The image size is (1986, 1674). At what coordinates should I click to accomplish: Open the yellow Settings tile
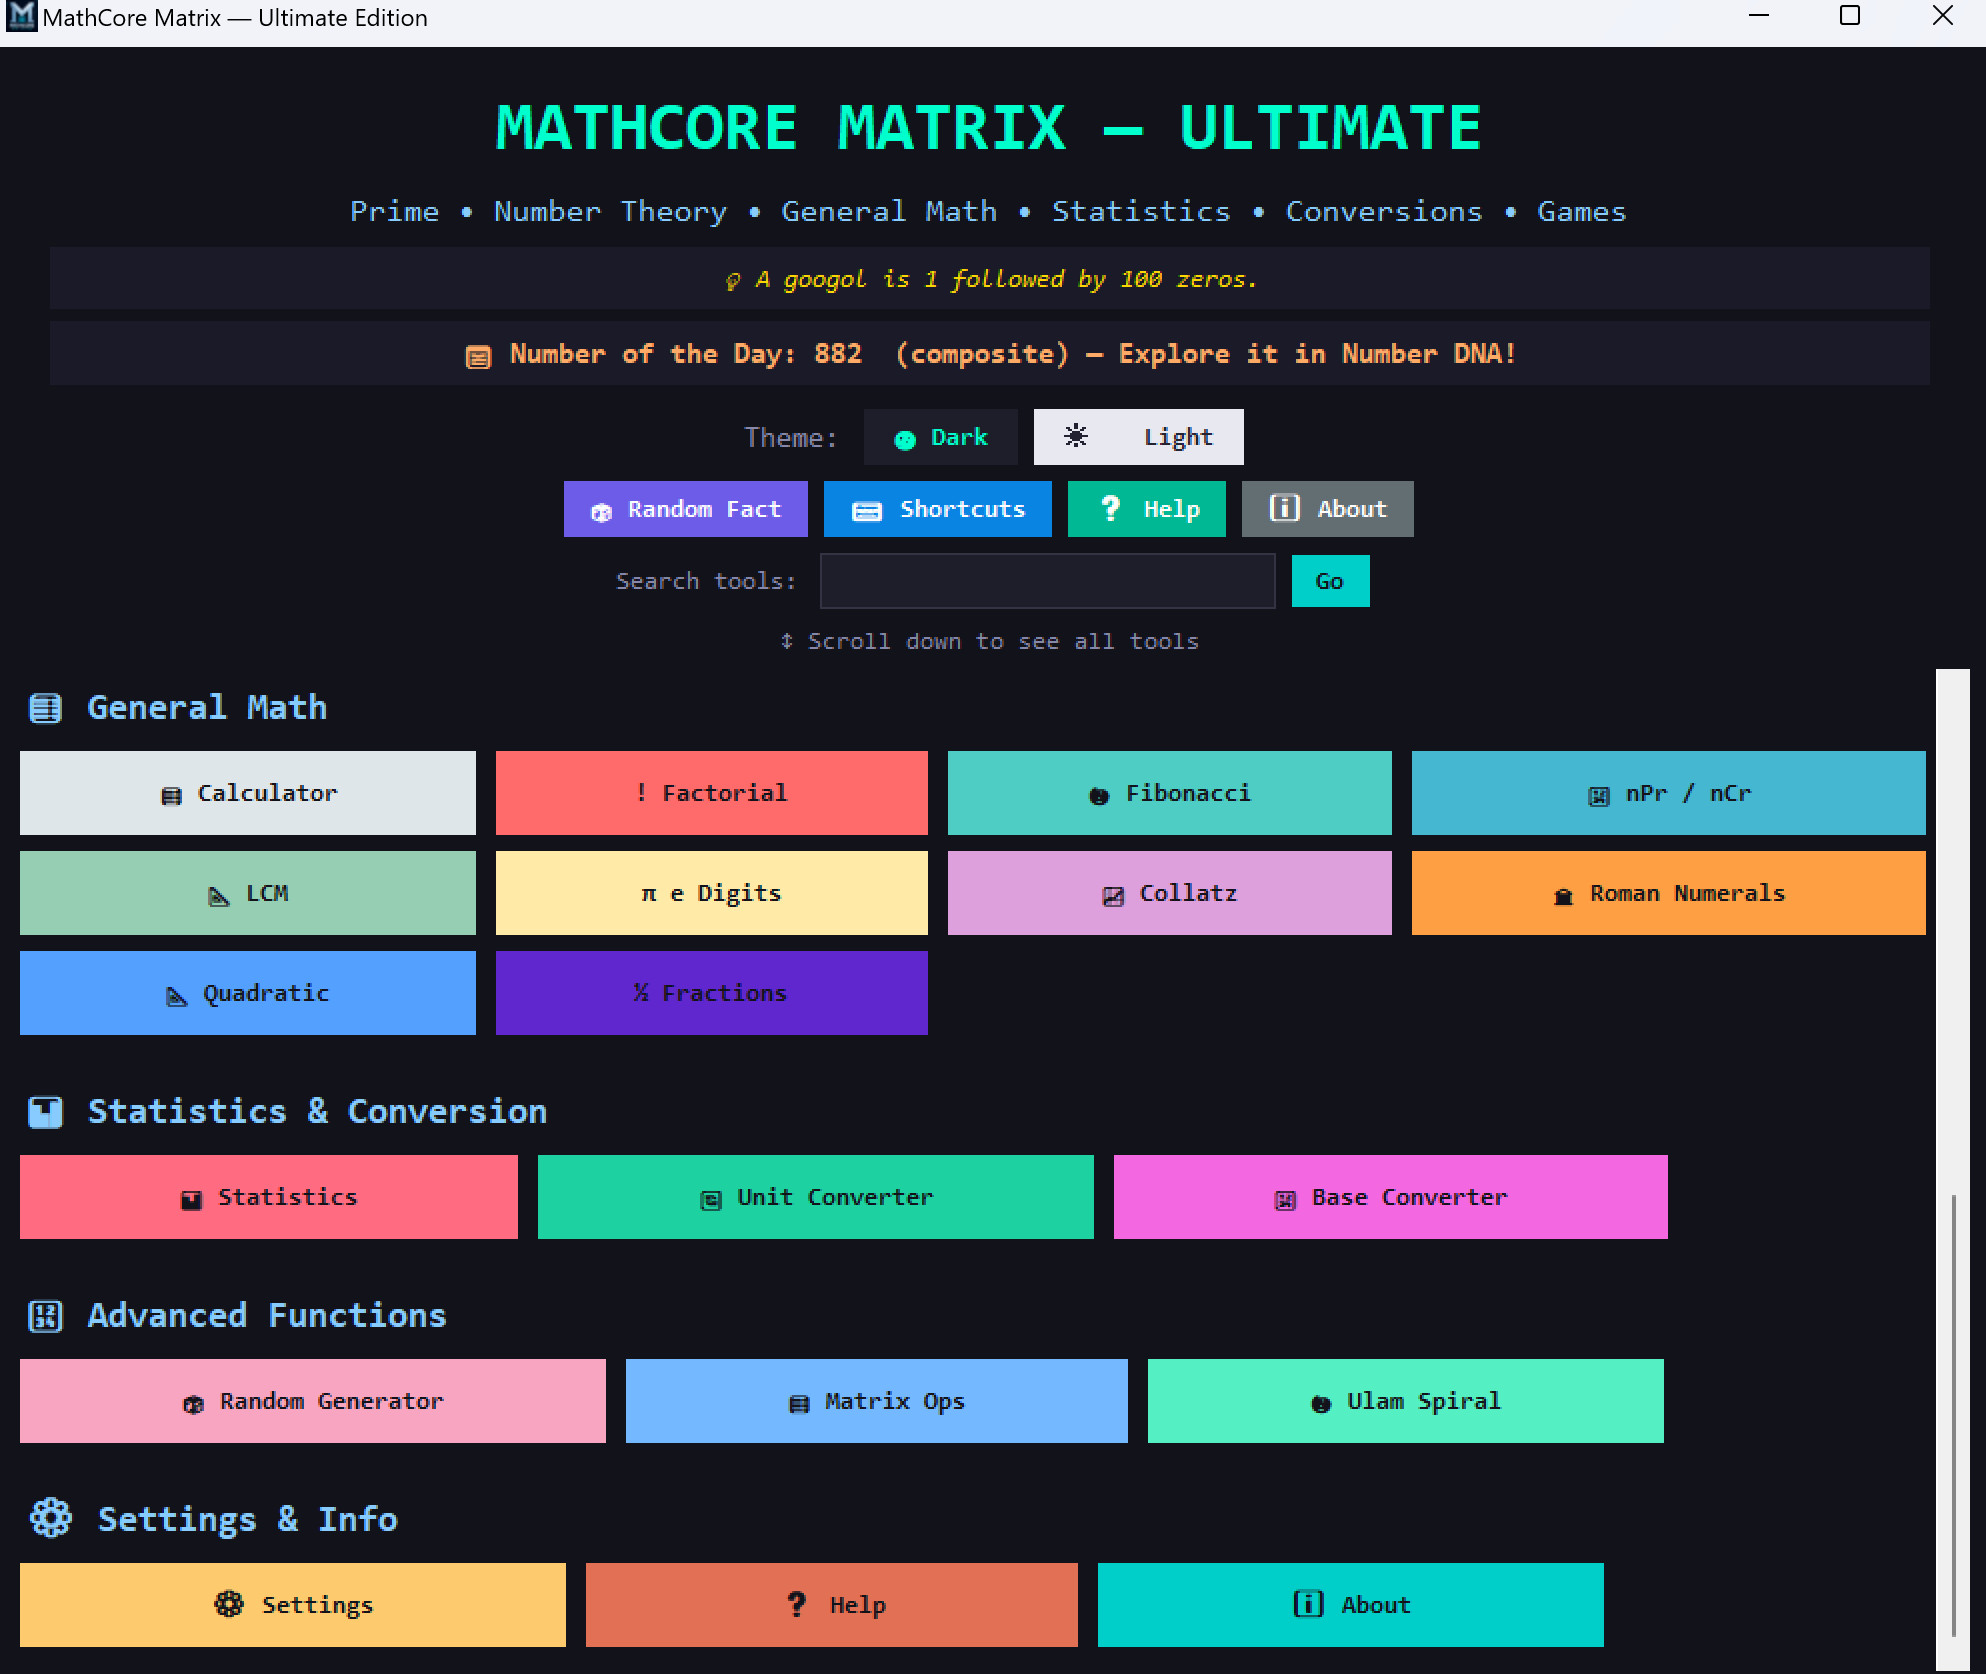click(x=293, y=1605)
